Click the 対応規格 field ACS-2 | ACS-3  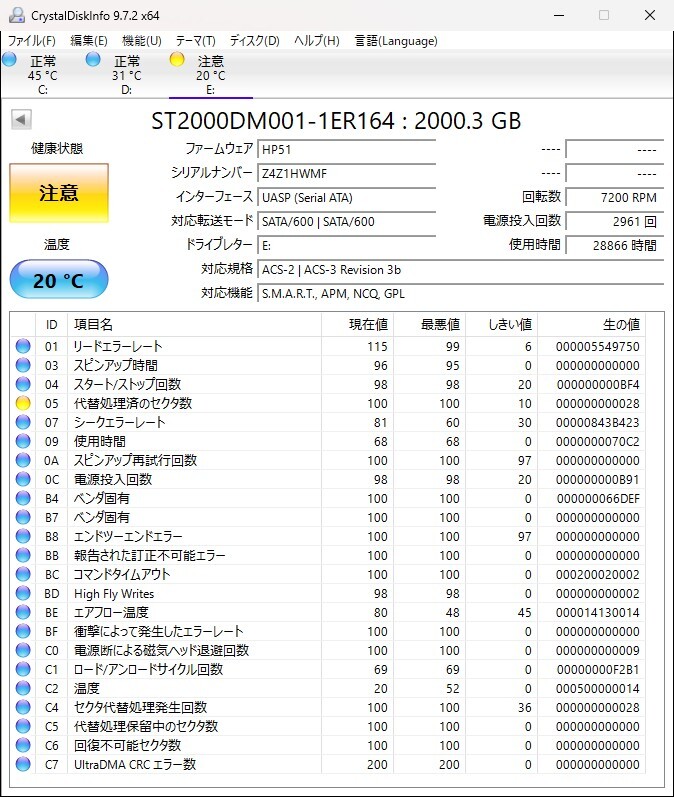click(461, 269)
